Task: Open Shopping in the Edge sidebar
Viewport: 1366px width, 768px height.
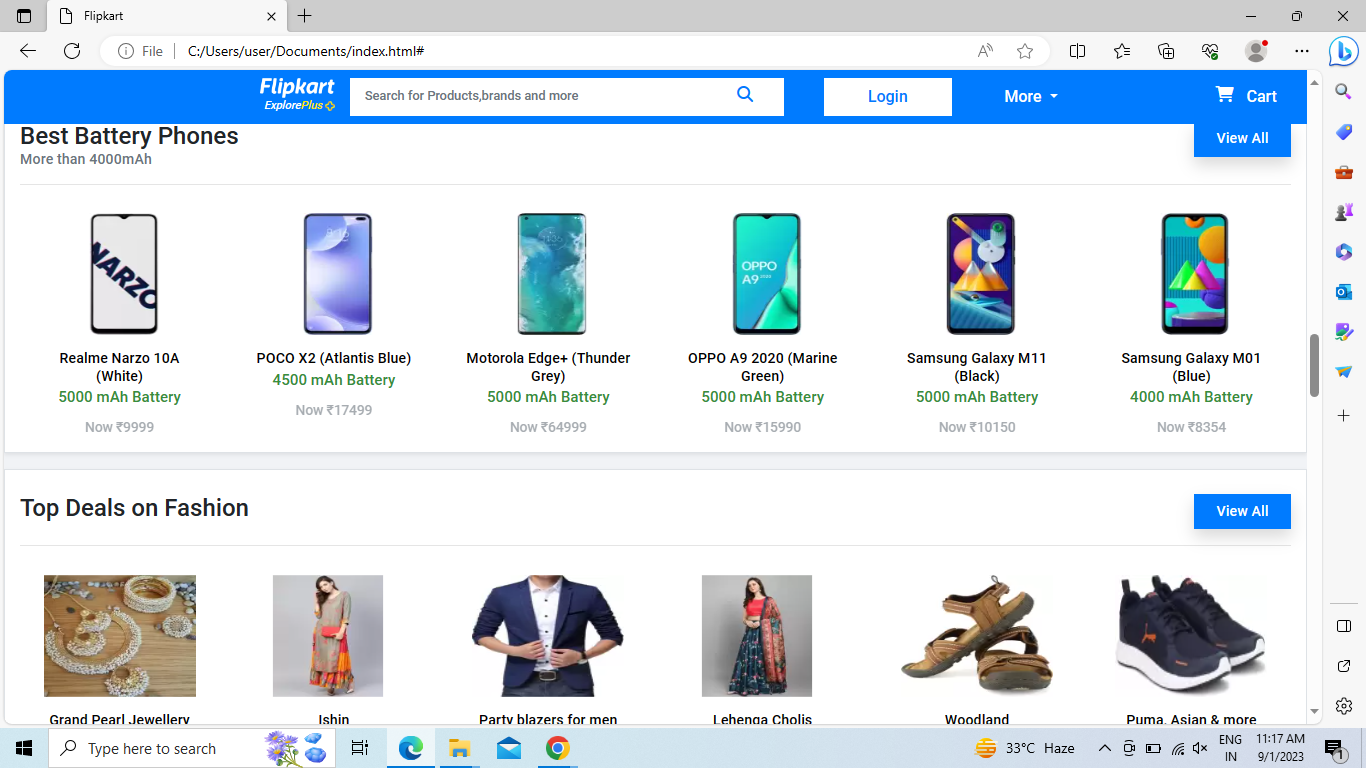Action: click(x=1343, y=131)
